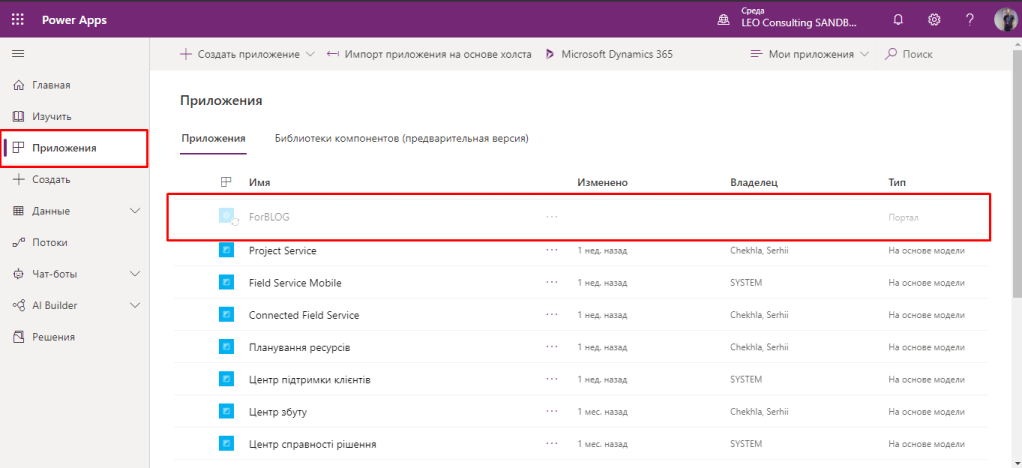Switch to Библиотеки компонентов tab
This screenshot has width=1022, height=468.
(401, 138)
